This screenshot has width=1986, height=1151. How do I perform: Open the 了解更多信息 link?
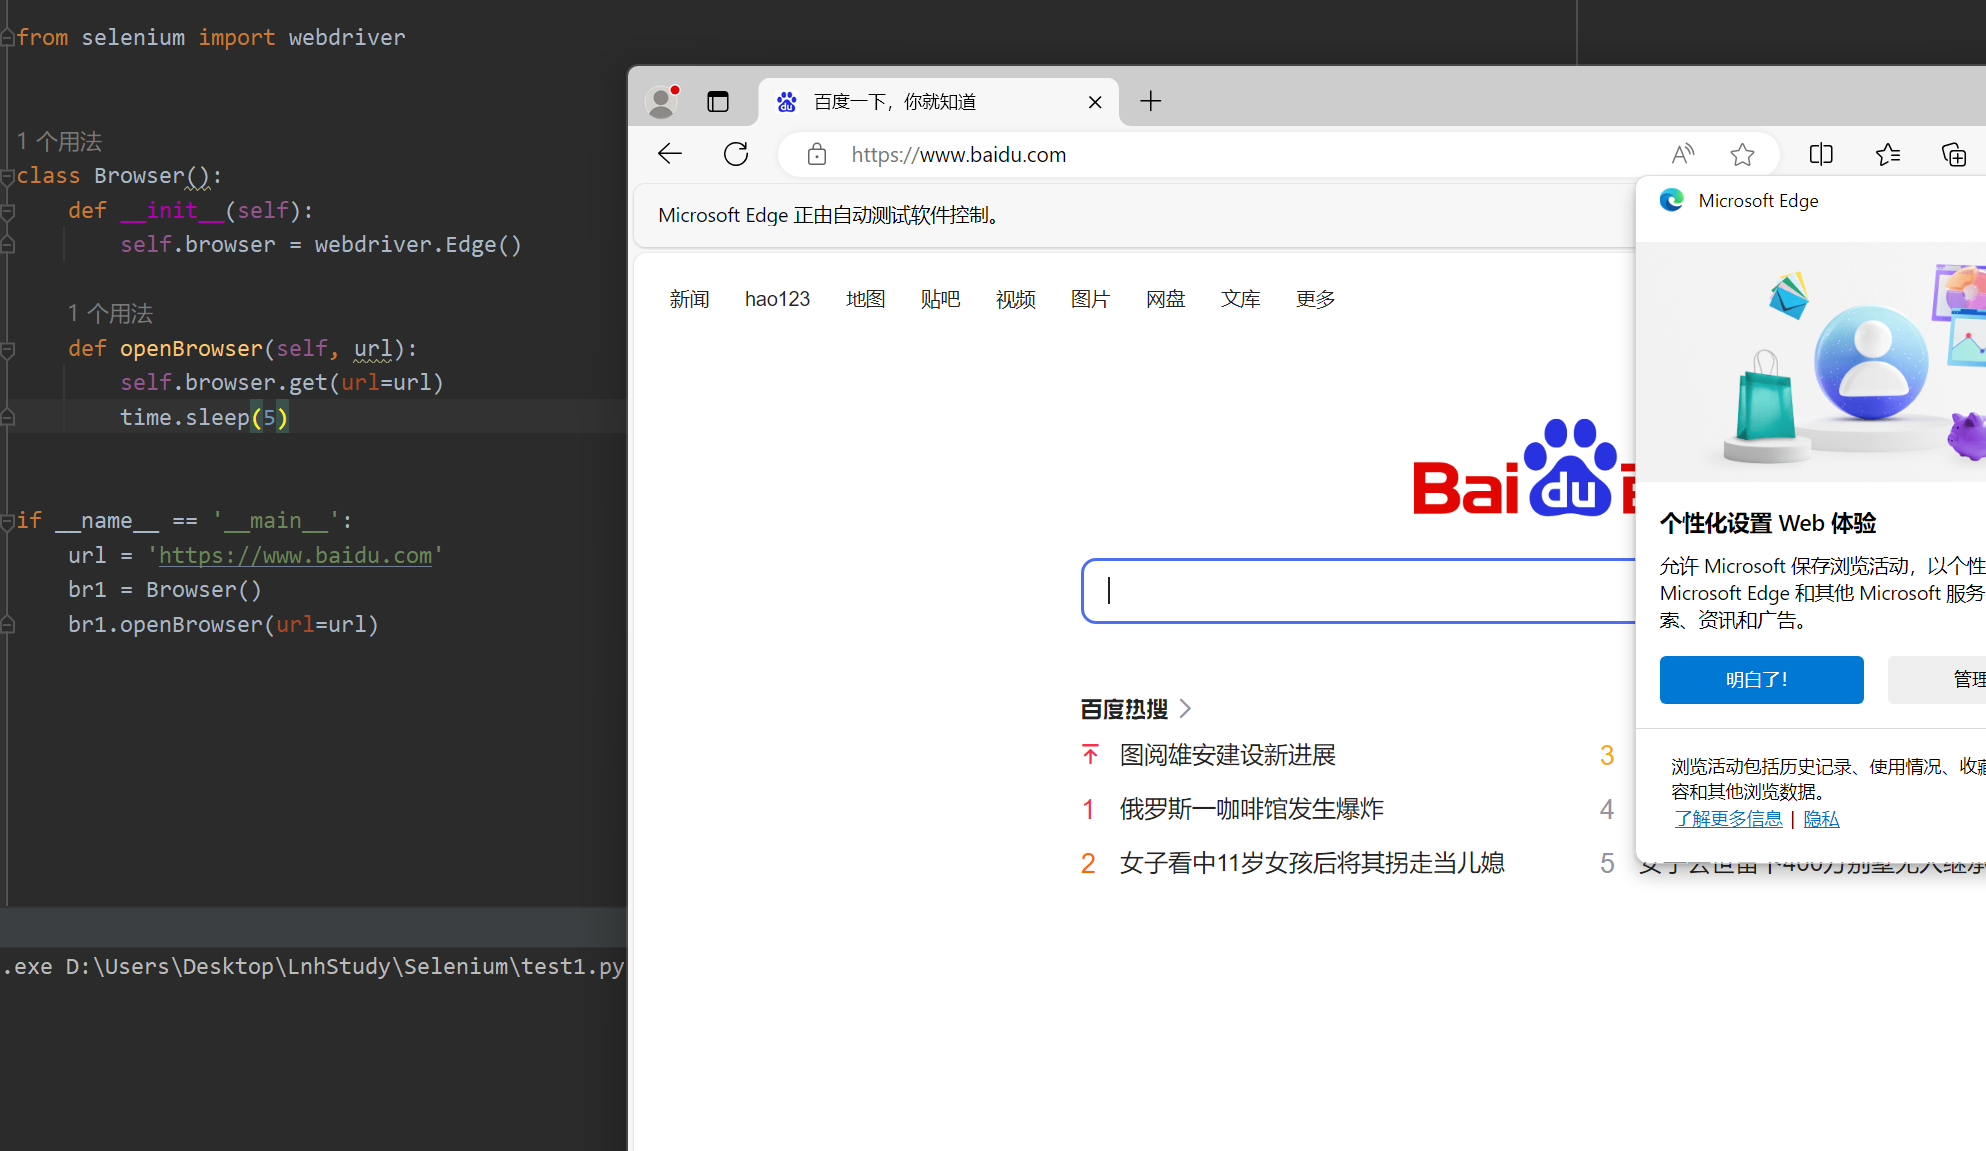[1728, 819]
